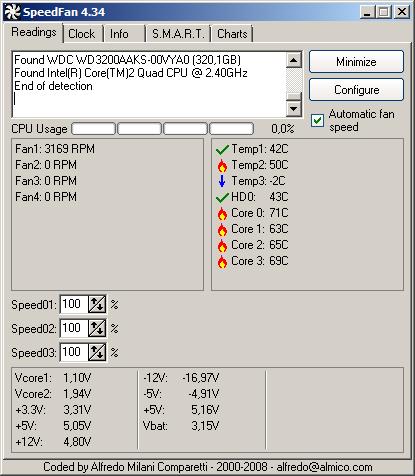The image size is (415, 476).
Task: Open the Clock tab
Action: tap(82, 34)
